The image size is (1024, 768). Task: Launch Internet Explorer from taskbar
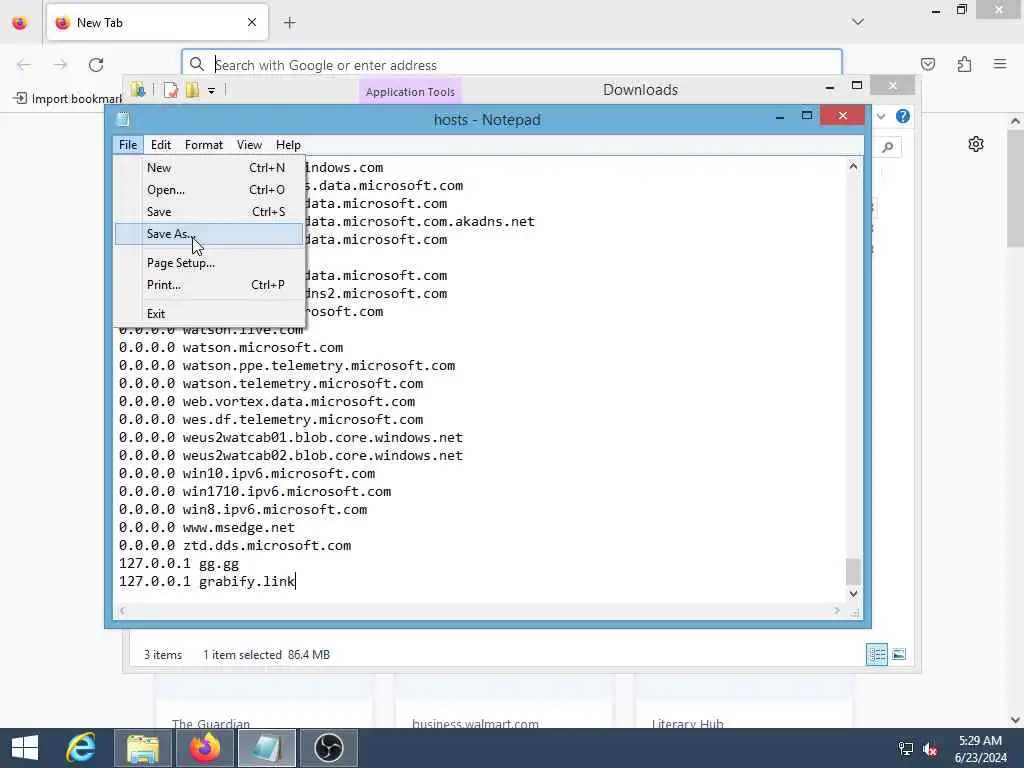coord(81,748)
